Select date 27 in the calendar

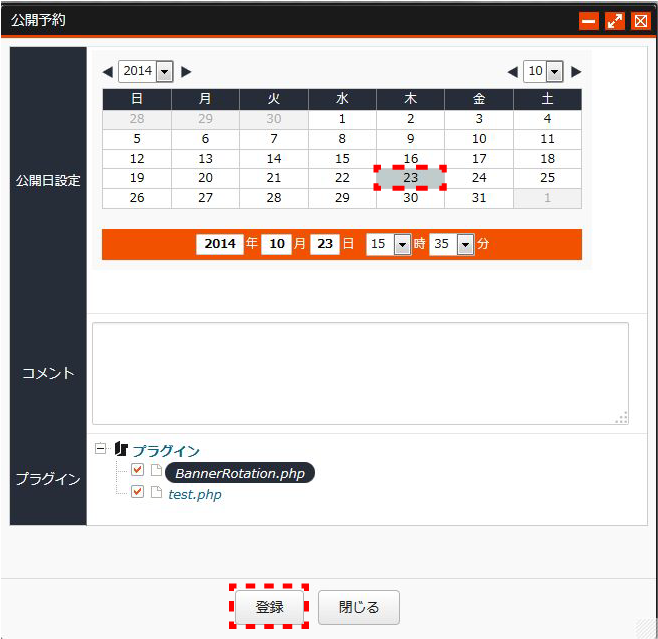point(205,198)
